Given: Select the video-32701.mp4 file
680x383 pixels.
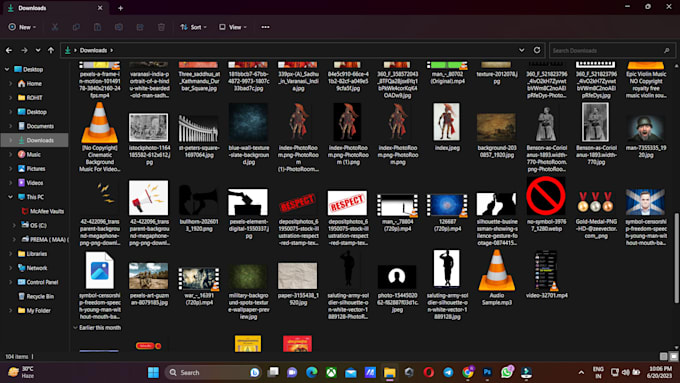Looking at the screenshot, I should click(x=546, y=274).
